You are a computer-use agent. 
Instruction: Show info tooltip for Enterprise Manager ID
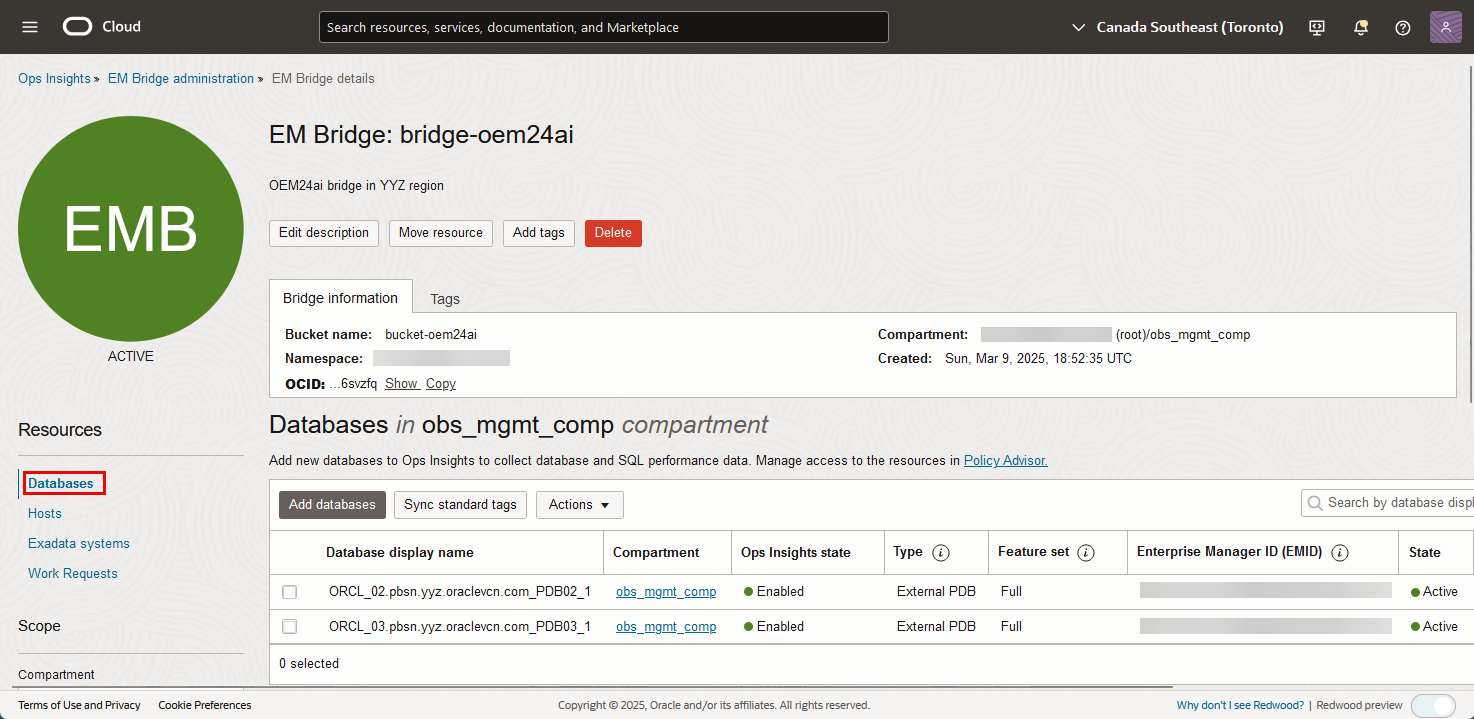click(x=1340, y=552)
